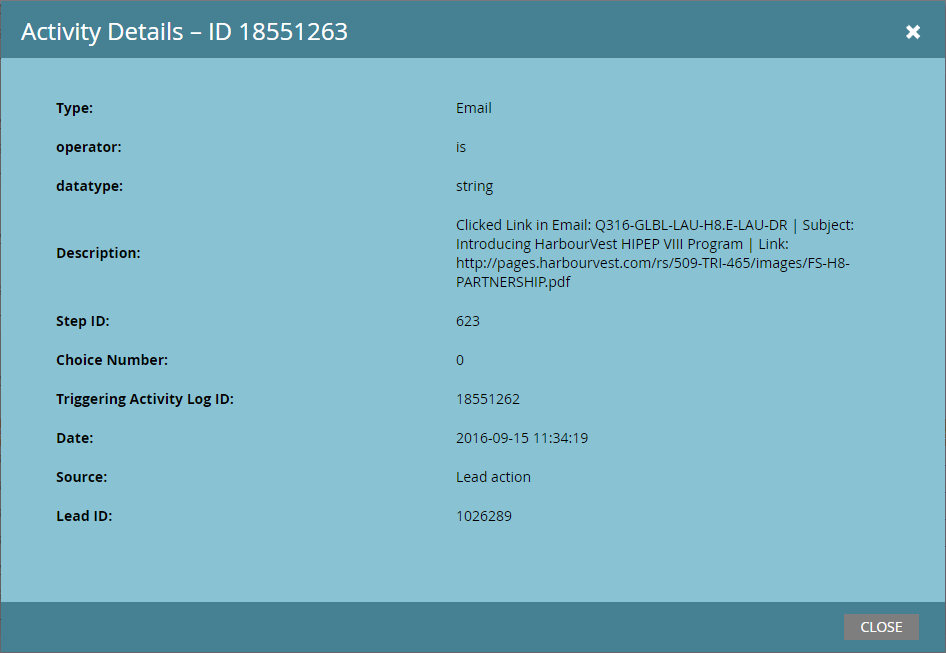Click the subject text 'Introducing HarbourVest HIPEP VIII Program'
Image resolution: width=946 pixels, height=653 pixels.
(x=599, y=244)
